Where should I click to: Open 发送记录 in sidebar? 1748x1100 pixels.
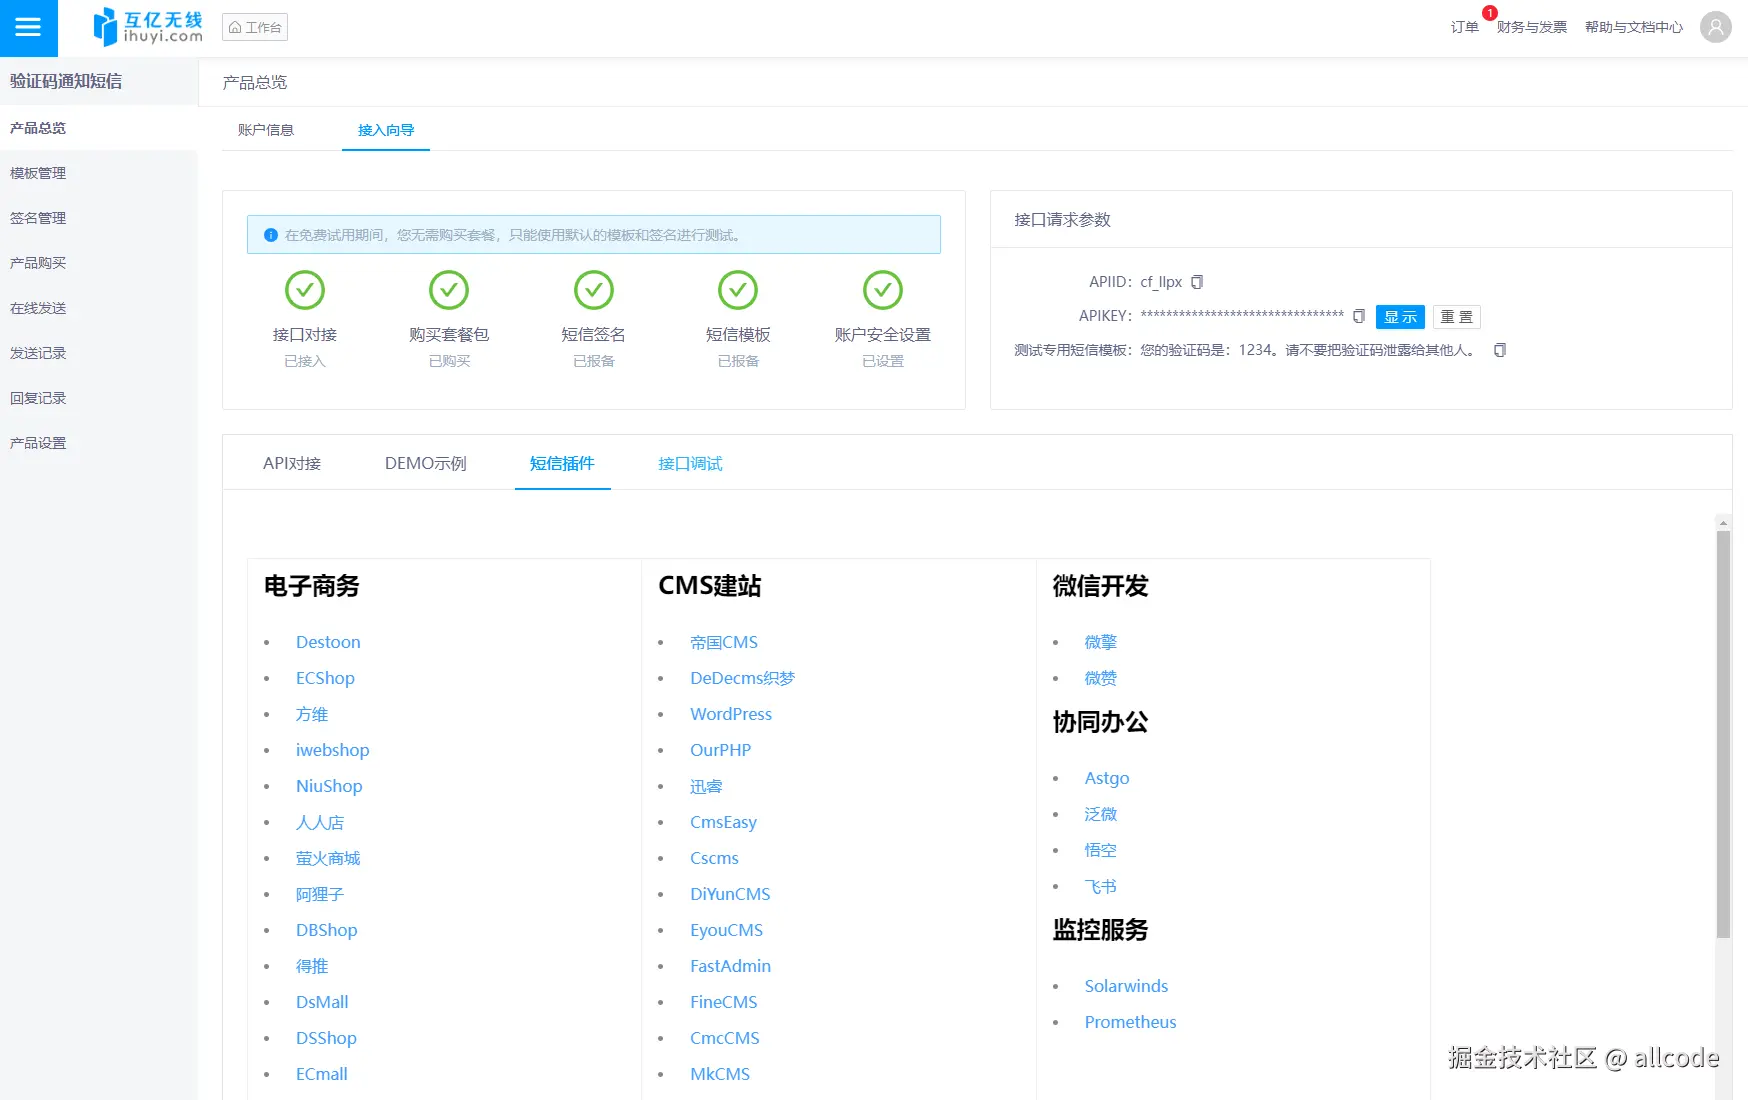99,353
